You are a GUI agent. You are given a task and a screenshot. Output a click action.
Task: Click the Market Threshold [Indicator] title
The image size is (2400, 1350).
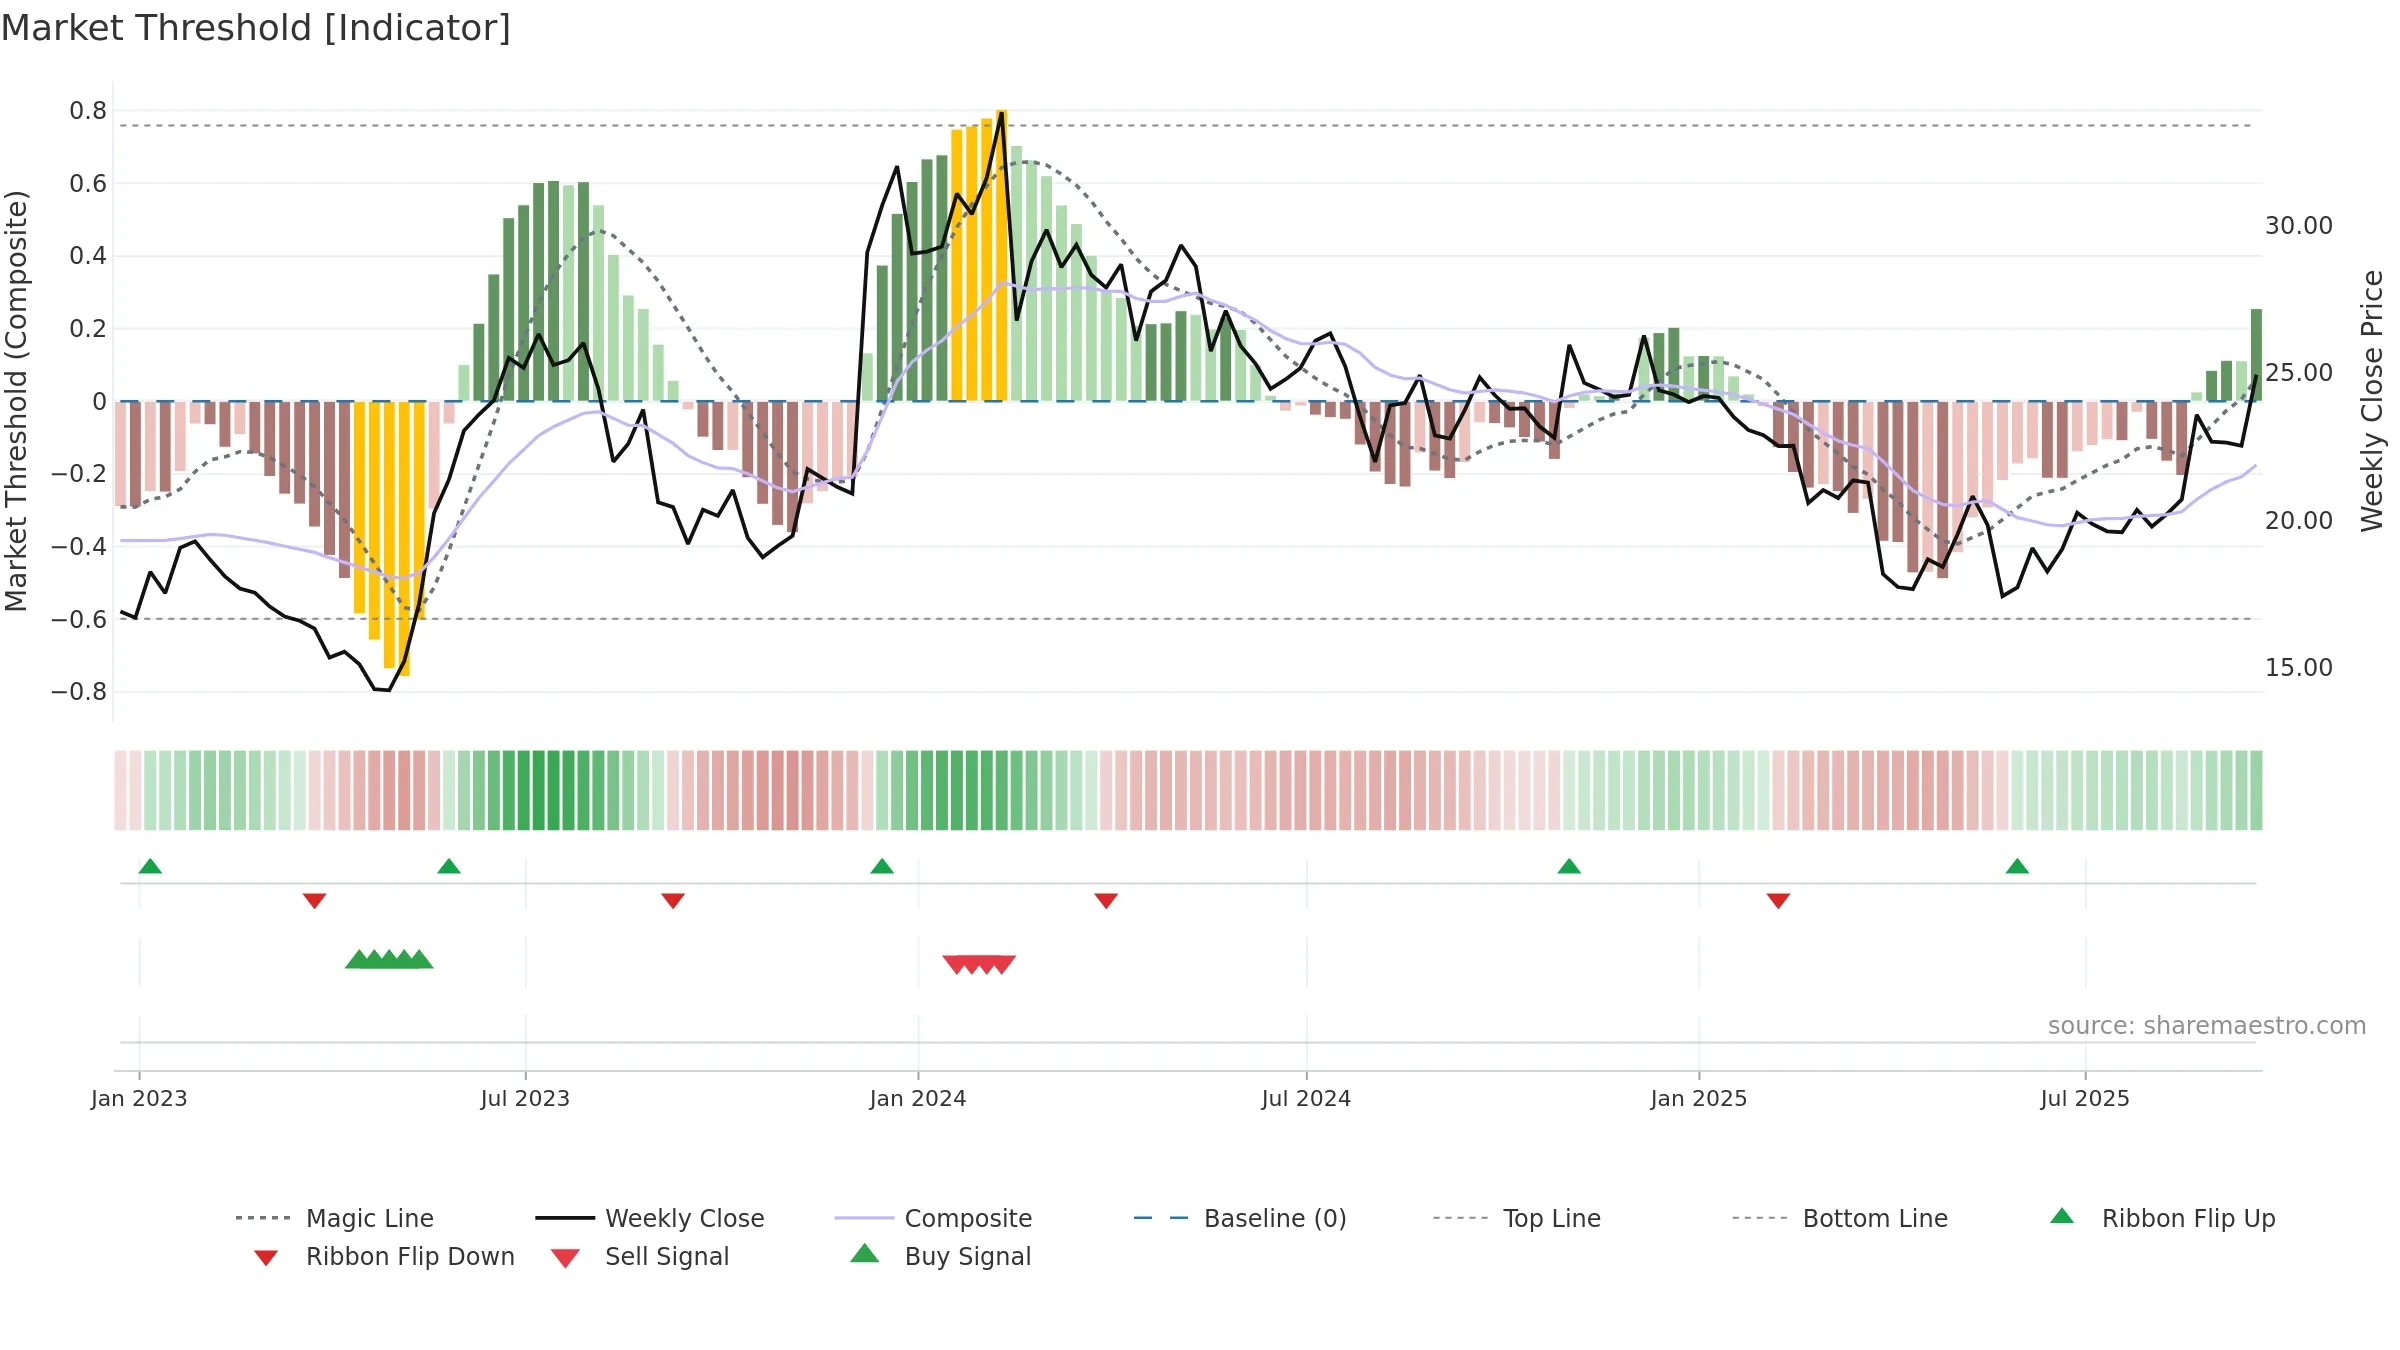(256, 28)
